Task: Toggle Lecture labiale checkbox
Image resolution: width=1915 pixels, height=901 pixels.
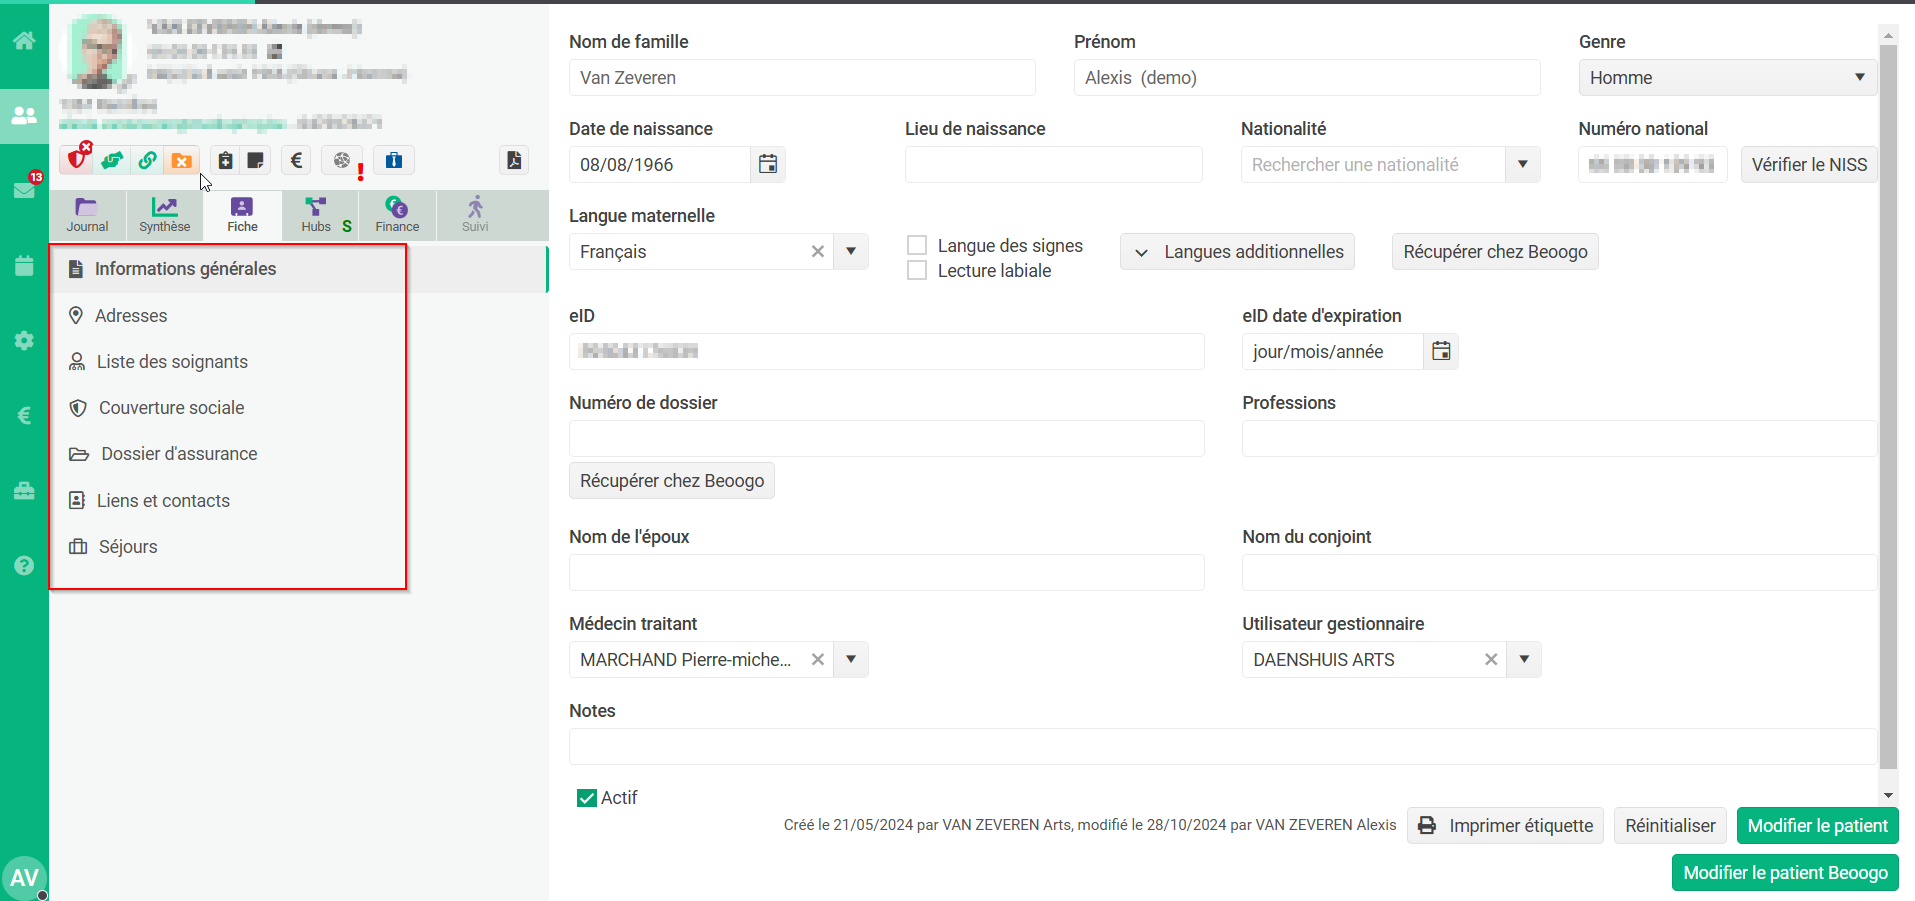Action: pos(916,270)
